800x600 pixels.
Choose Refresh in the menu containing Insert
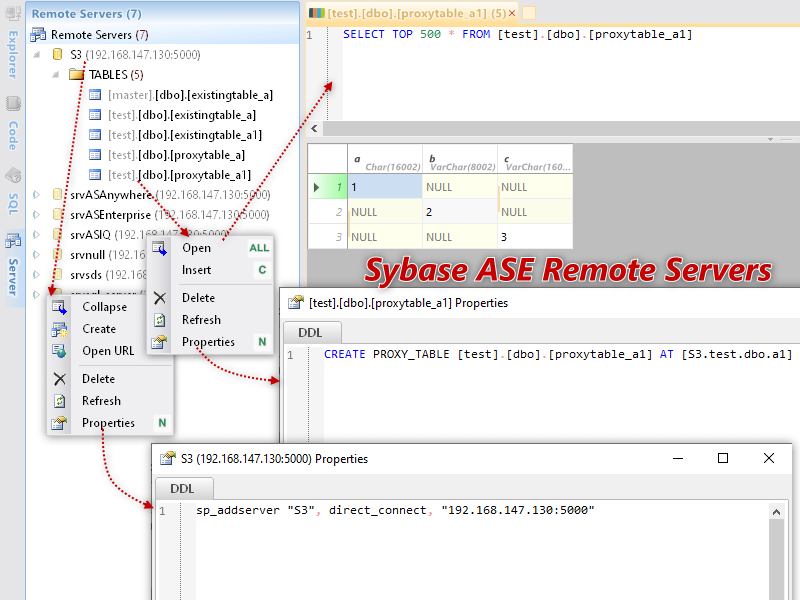[202, 320]
